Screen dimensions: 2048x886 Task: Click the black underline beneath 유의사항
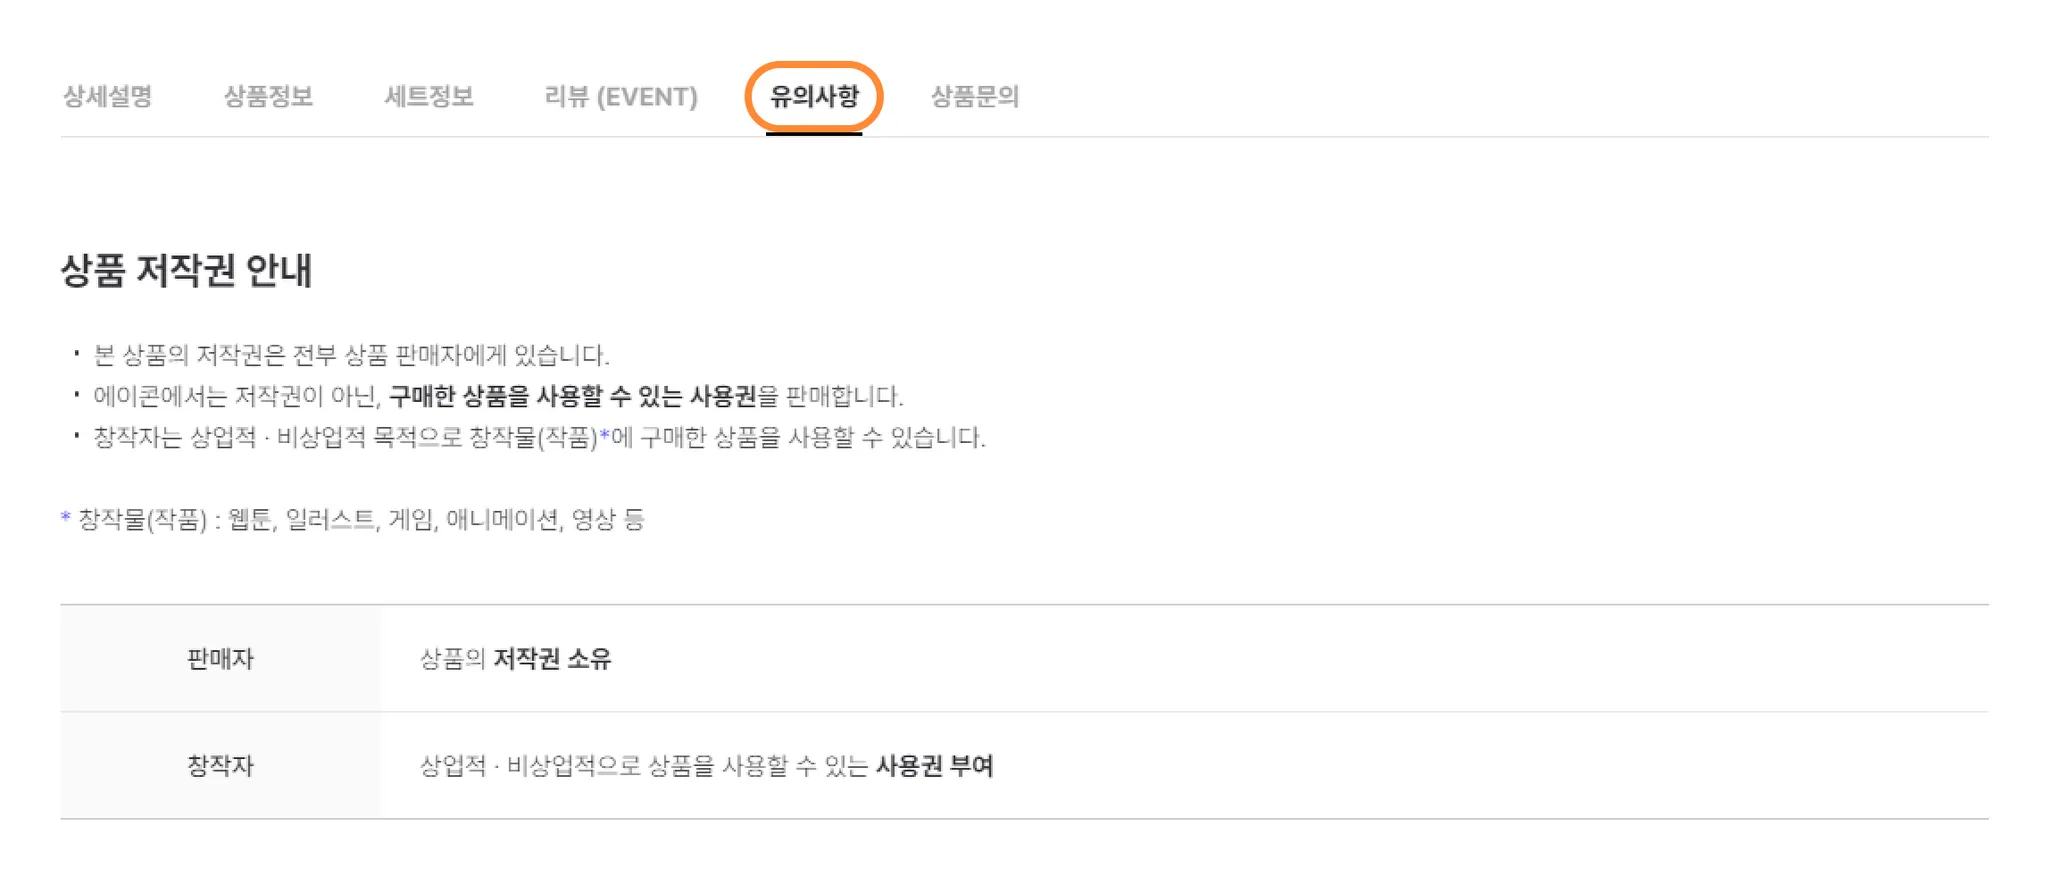click(x=814, y=133)
